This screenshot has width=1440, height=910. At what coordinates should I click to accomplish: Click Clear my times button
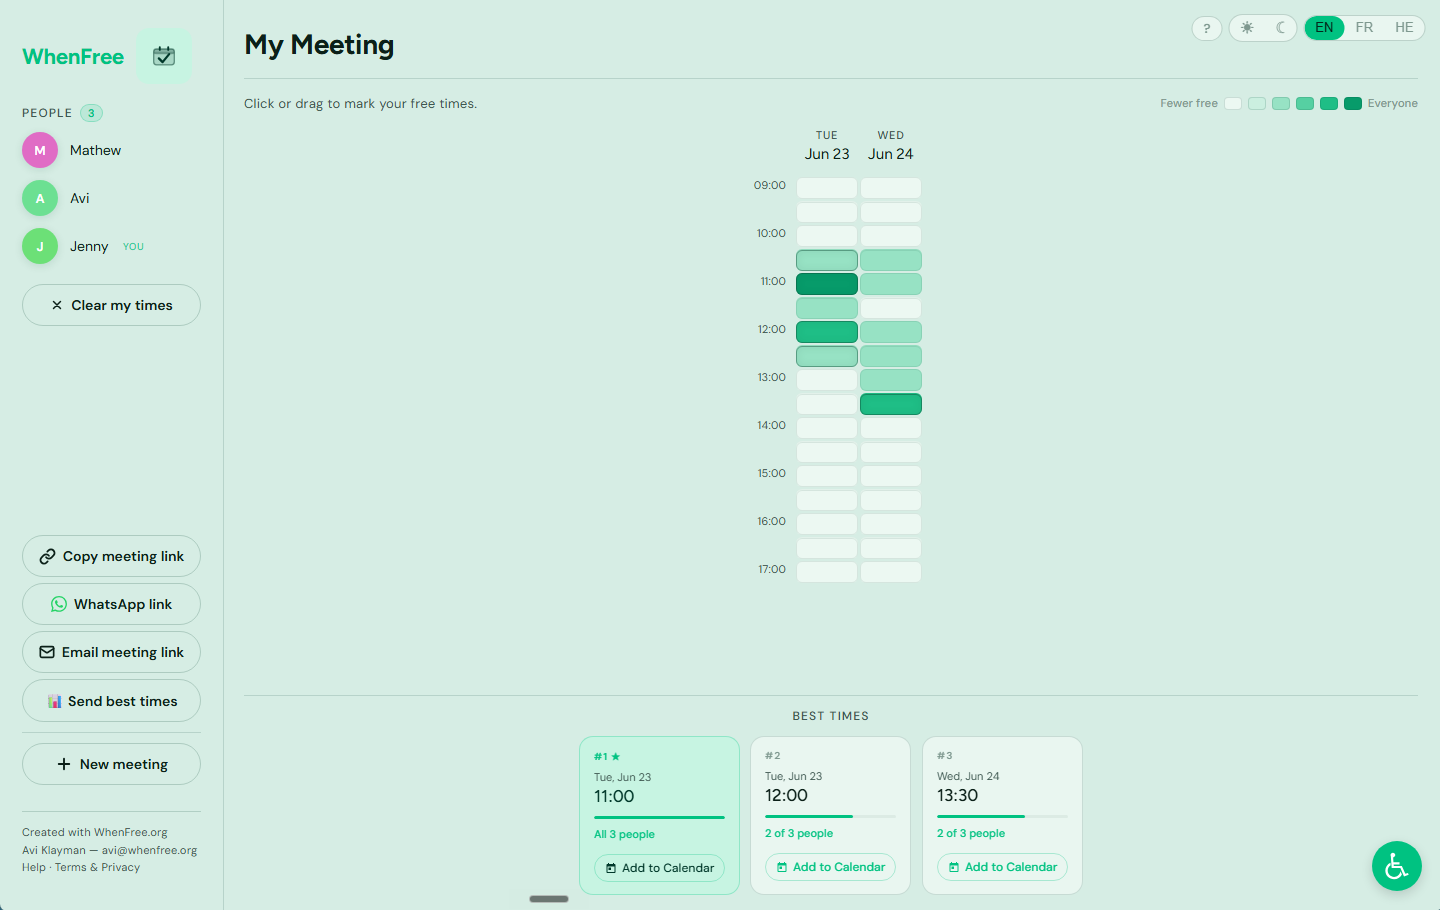click(x=111, y=305)
